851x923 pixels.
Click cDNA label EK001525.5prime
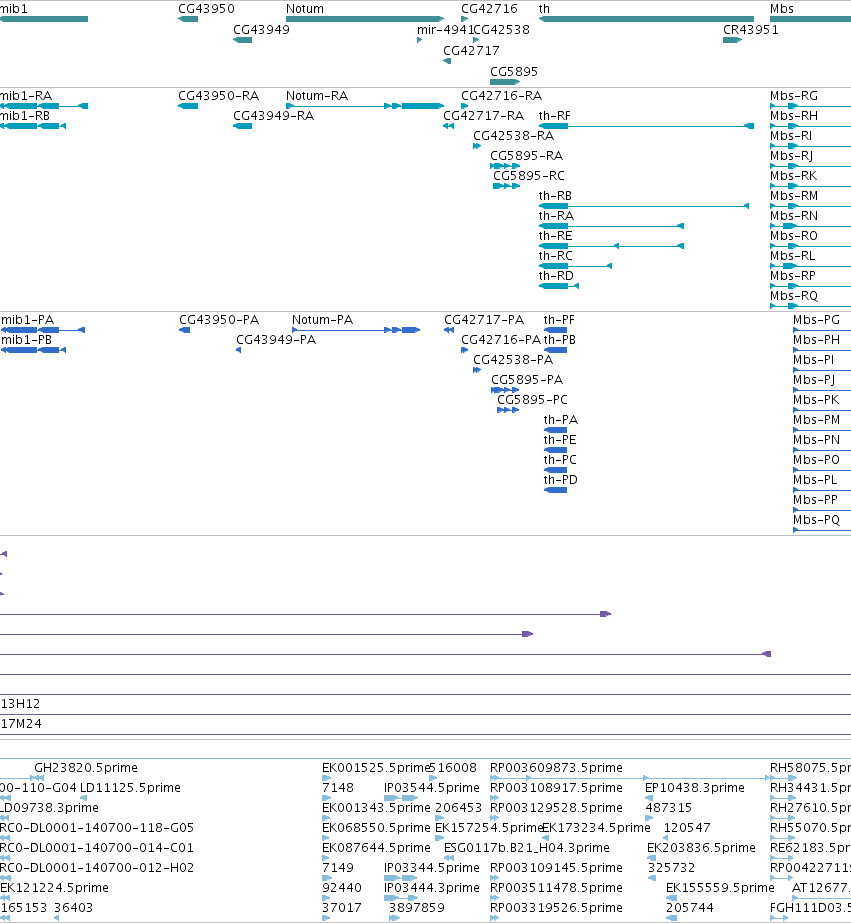[x=376, y=768]
